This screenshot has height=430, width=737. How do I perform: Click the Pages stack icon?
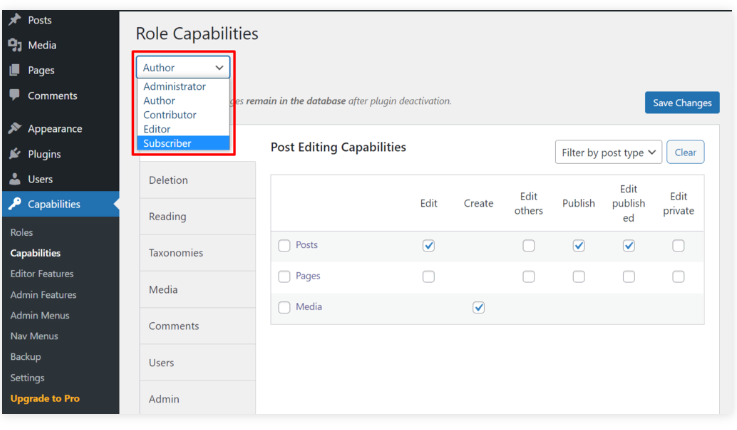click(x=15, y=70)
